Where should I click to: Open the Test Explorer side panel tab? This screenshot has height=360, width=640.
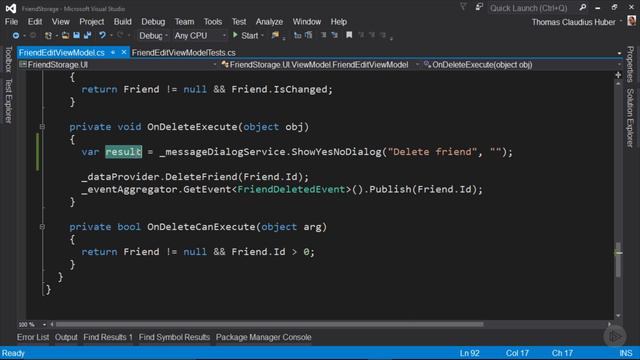[8, 101]
